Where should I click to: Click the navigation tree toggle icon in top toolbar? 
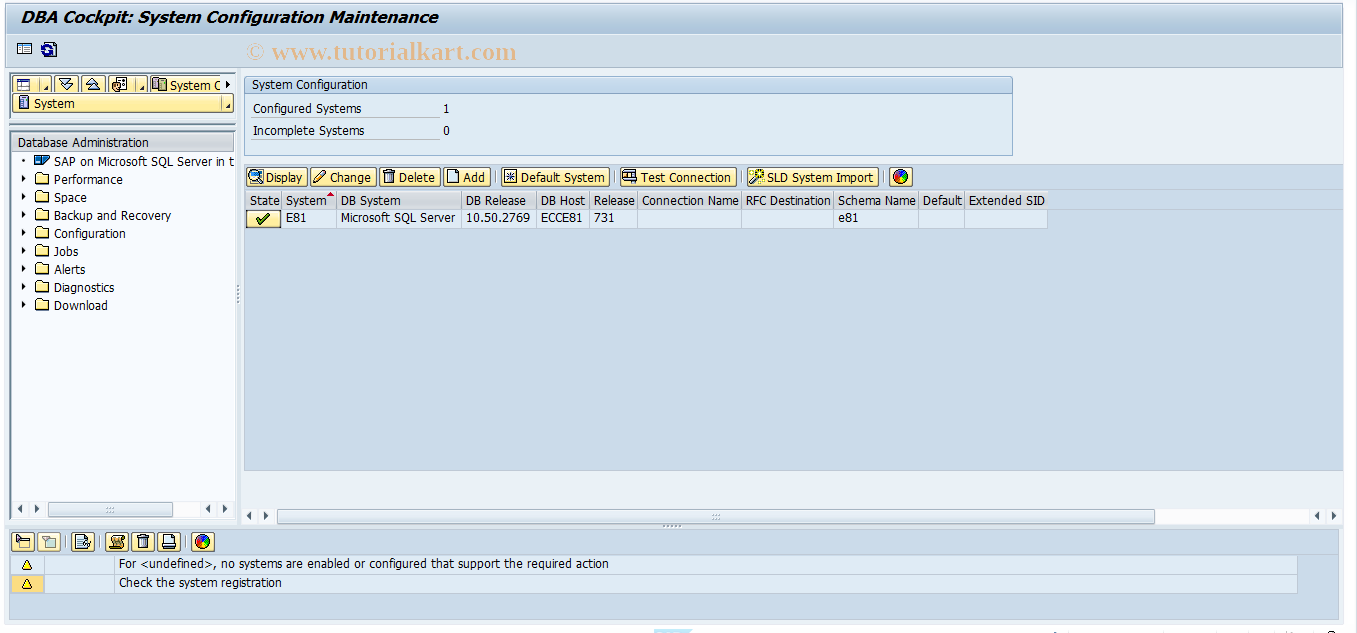(x=24, y=49)
